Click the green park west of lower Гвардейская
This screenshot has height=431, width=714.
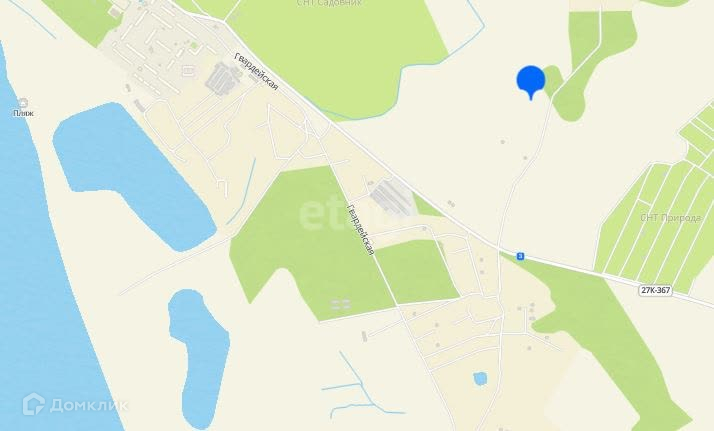pyautogui.click(x=310, y=243)
